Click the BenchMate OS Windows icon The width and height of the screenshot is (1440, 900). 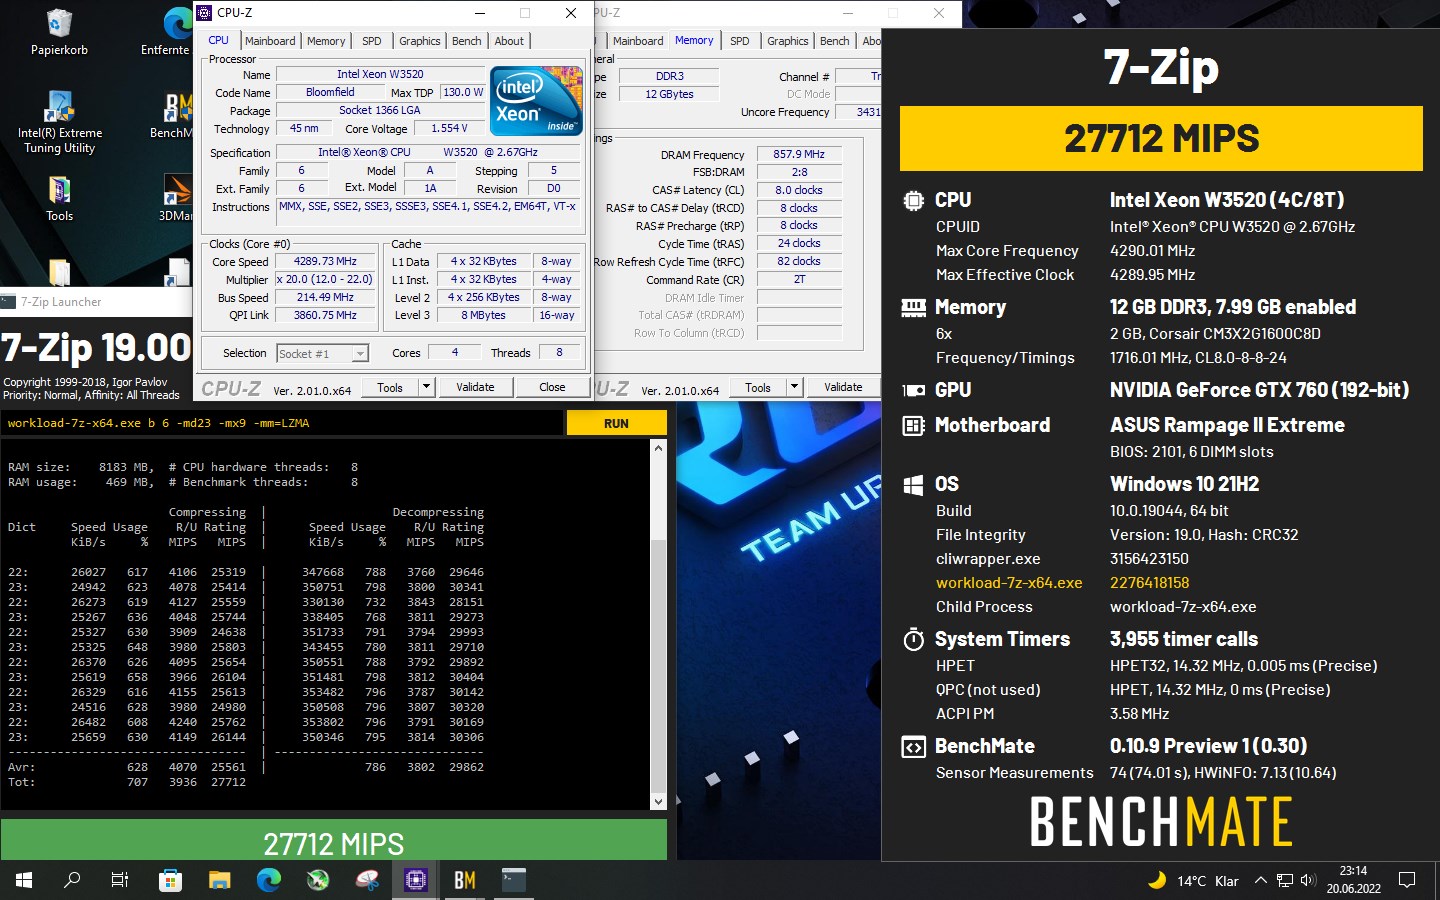913,485
